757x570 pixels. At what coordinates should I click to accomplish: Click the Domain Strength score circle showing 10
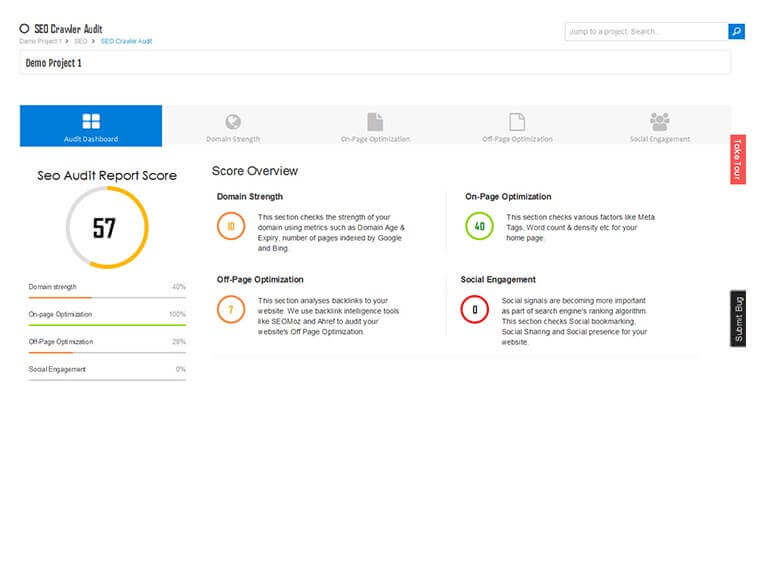coord(231,226)
